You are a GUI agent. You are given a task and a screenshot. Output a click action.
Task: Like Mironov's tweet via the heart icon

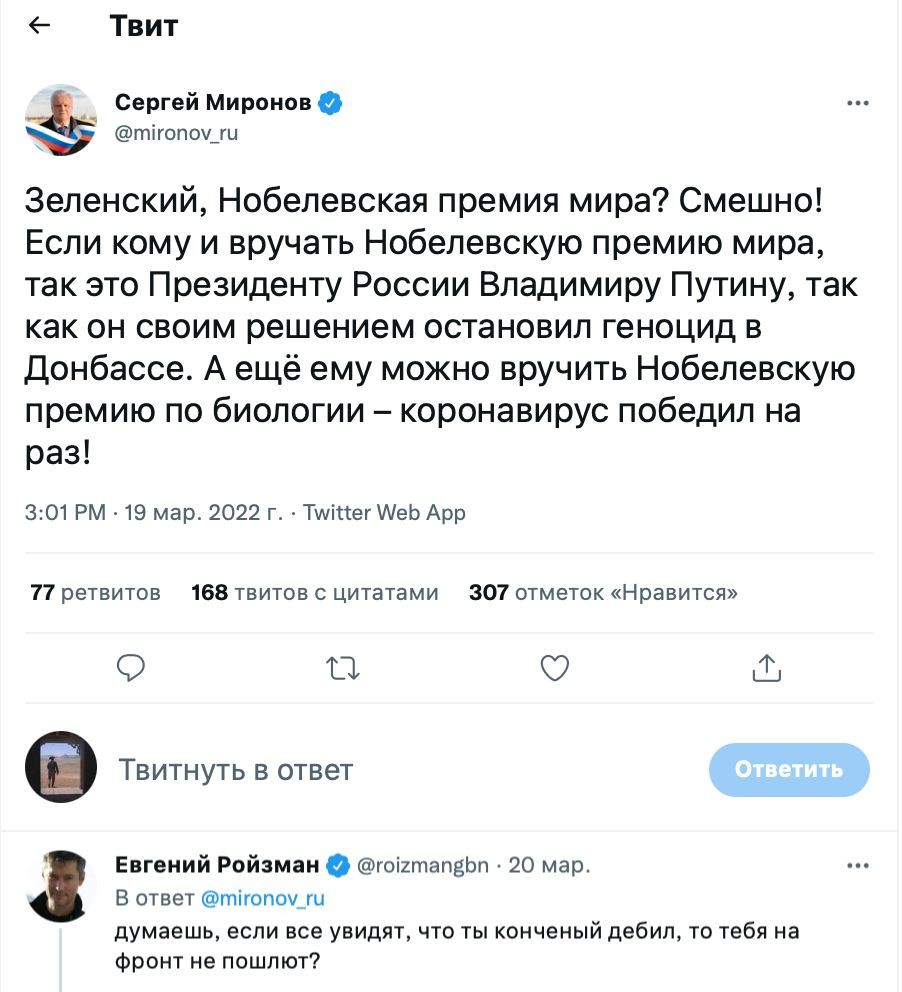[x=555, y=667]
